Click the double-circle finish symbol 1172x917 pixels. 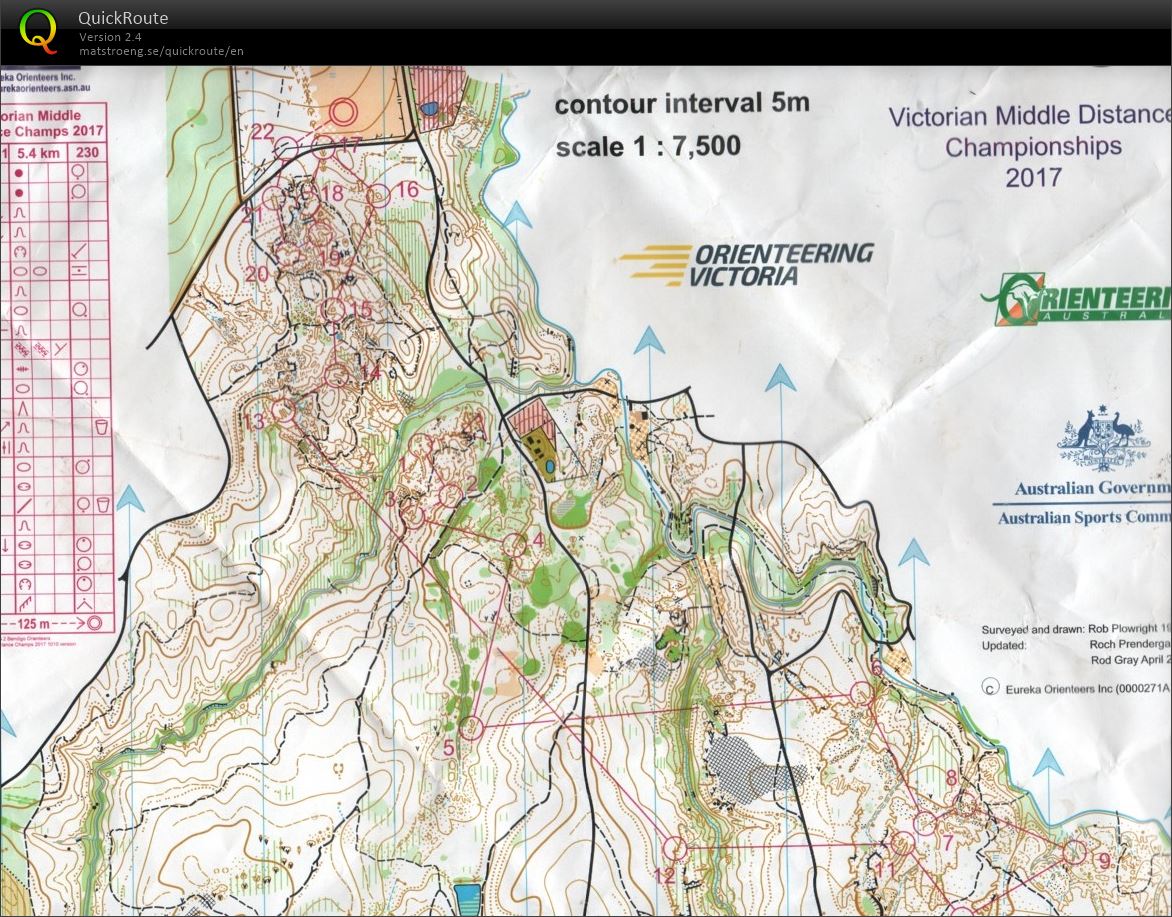pyautogui.click(x=343, y=111)
